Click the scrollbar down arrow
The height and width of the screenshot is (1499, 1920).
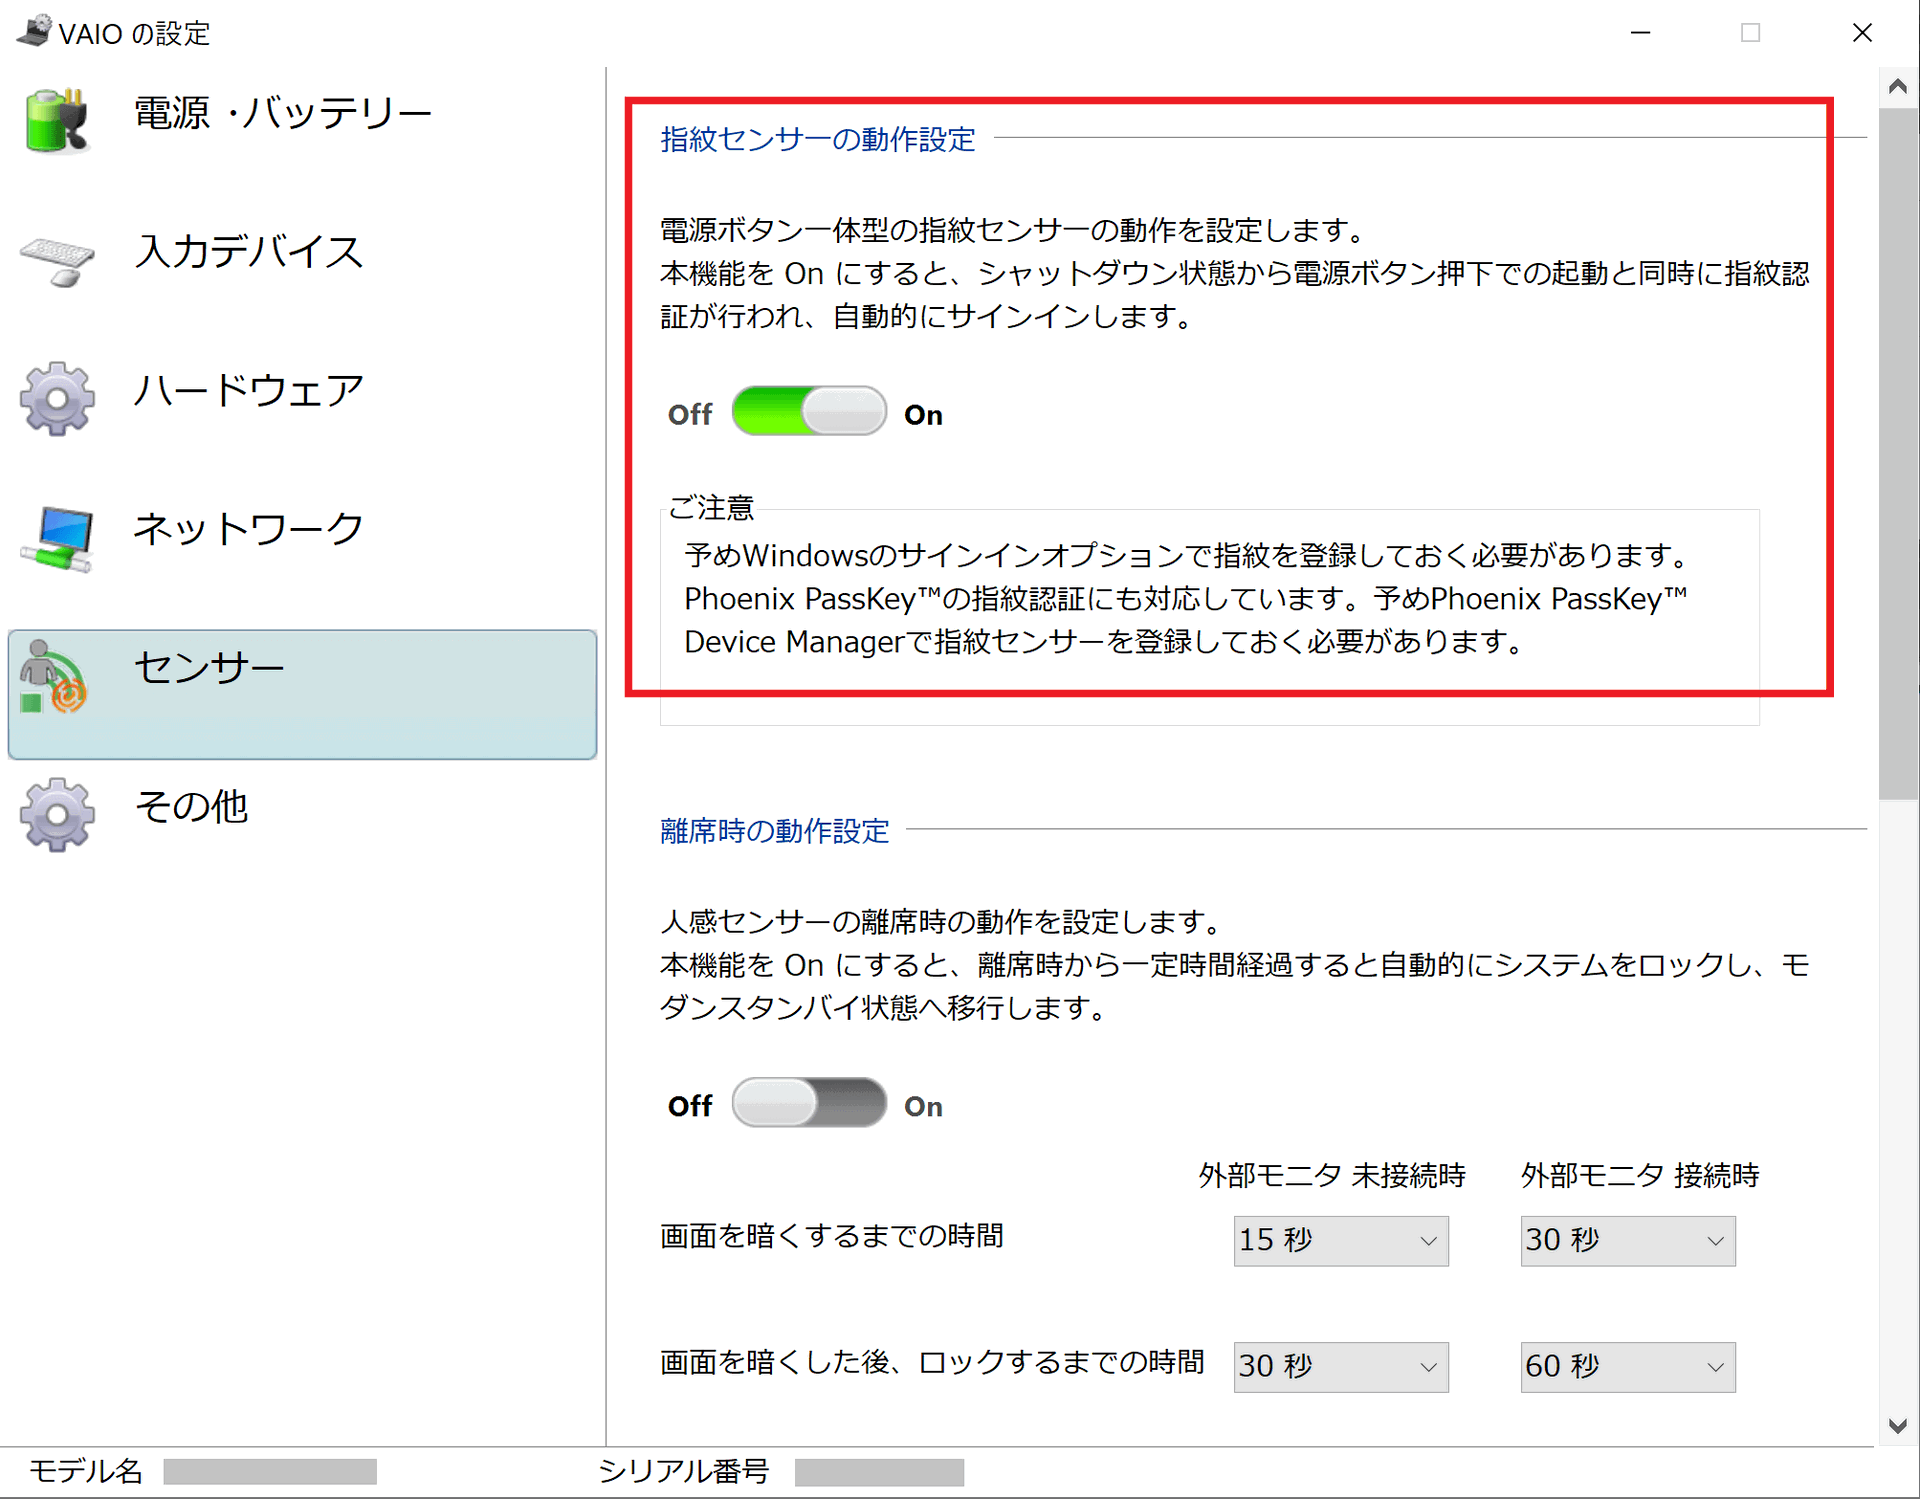click(1897, 1425)
